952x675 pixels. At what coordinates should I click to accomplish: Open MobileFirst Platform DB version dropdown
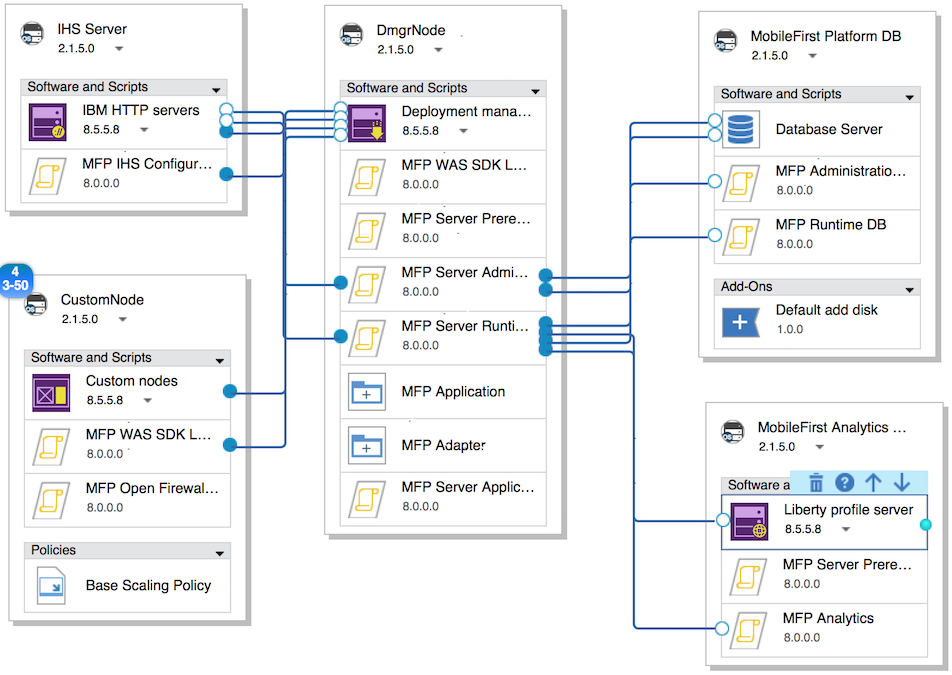pos(812,56)
